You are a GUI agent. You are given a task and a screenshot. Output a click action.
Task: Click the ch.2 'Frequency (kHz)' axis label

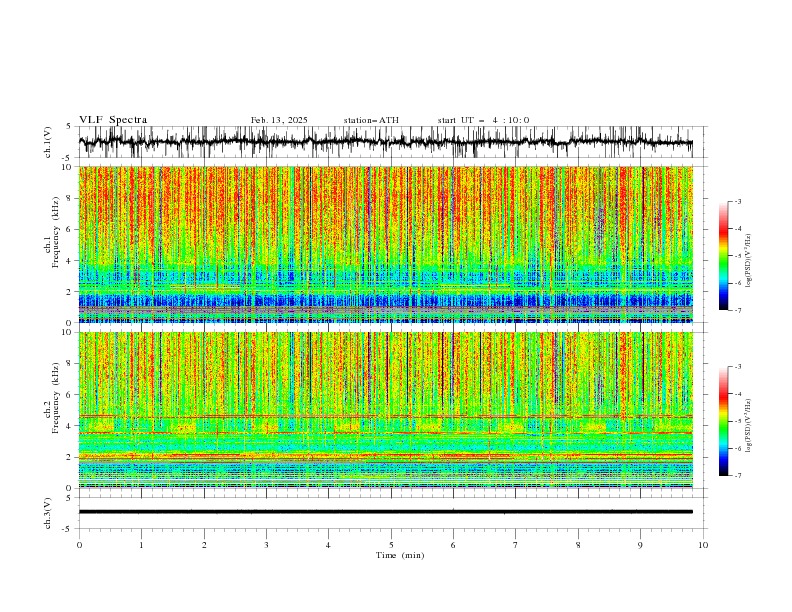click(56, 397)
